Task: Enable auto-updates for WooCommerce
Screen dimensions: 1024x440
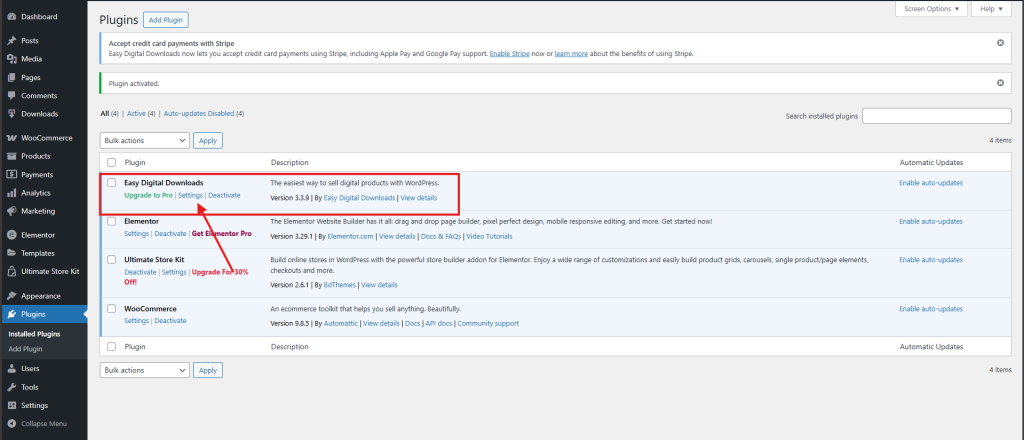Action: (931, 309)
